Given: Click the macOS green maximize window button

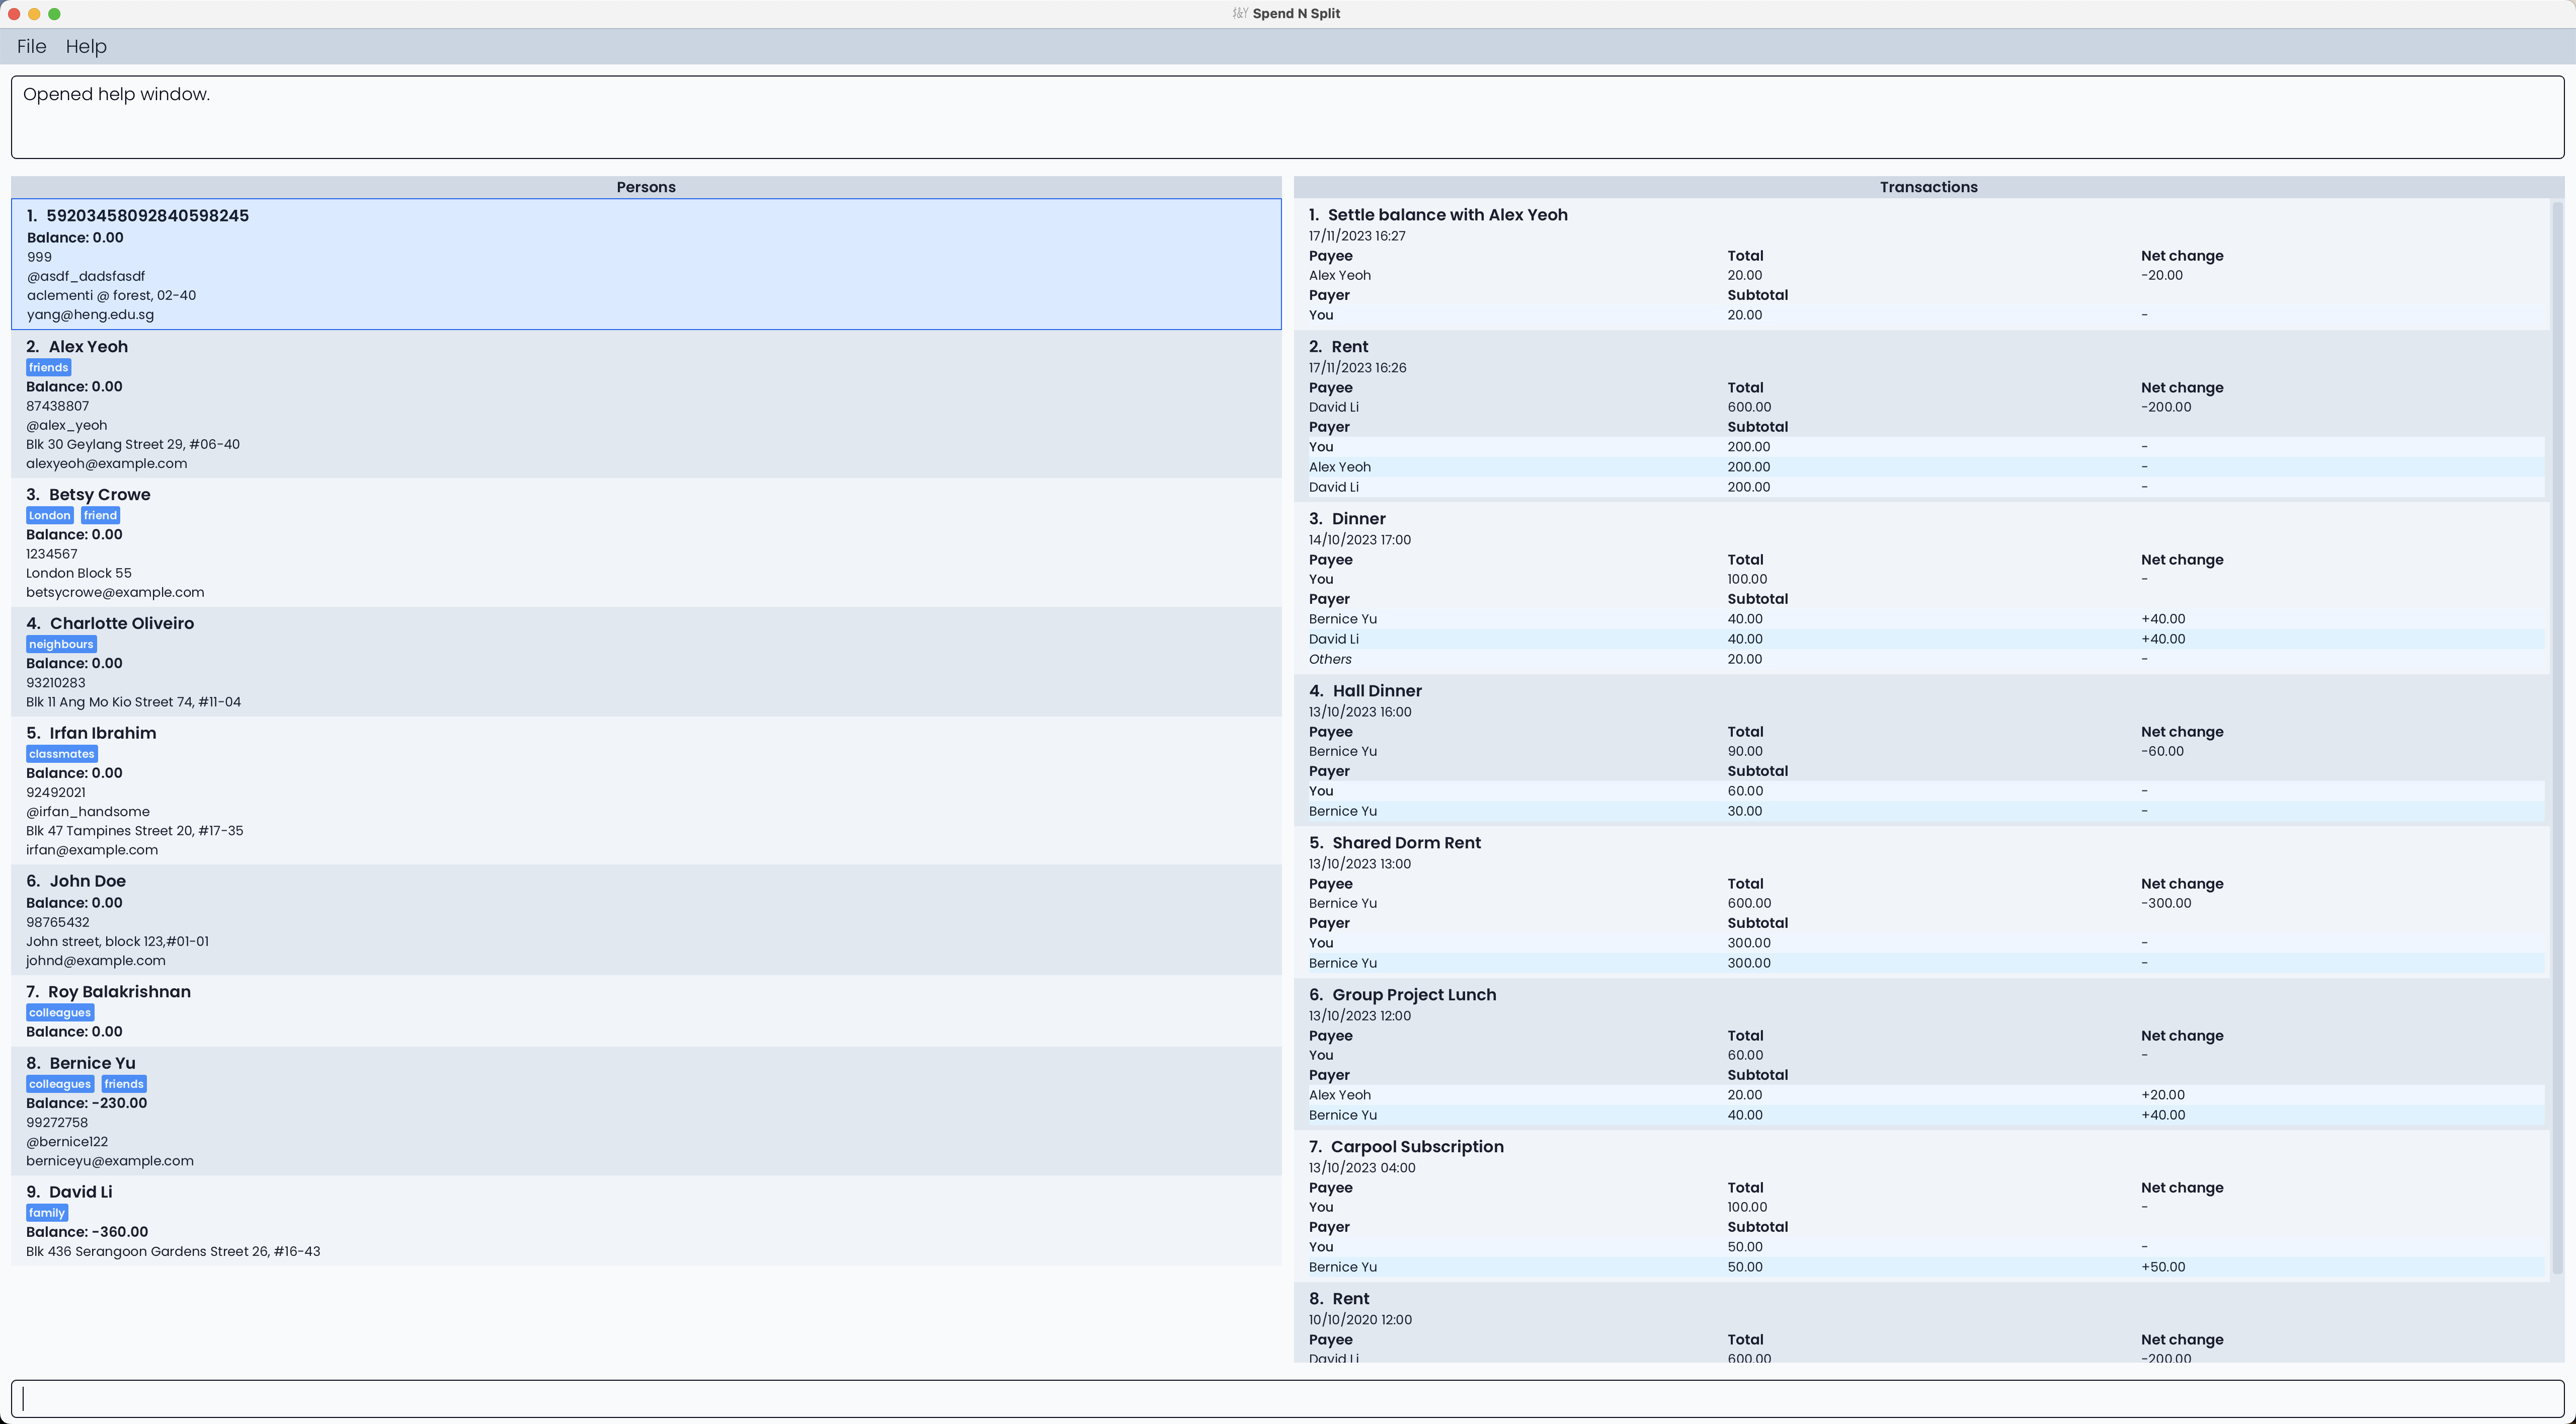Looking at the screenshot, I should pos(54,13).
